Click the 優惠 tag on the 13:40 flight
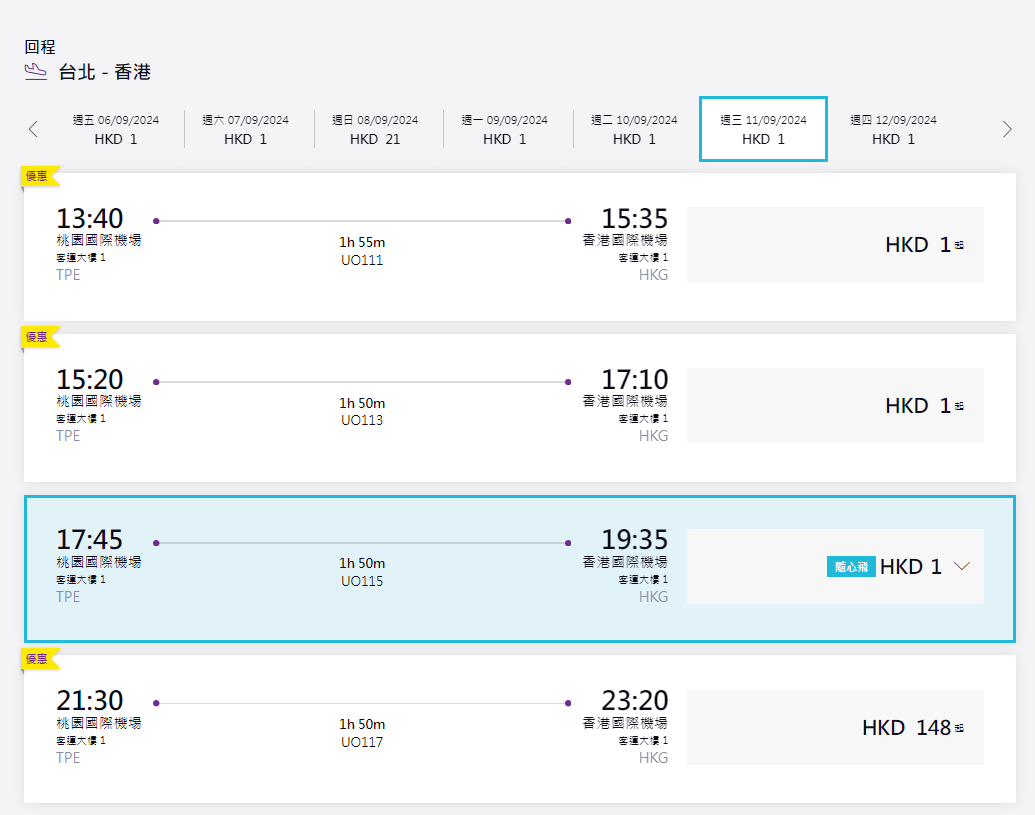 click(x=38, y=176)
